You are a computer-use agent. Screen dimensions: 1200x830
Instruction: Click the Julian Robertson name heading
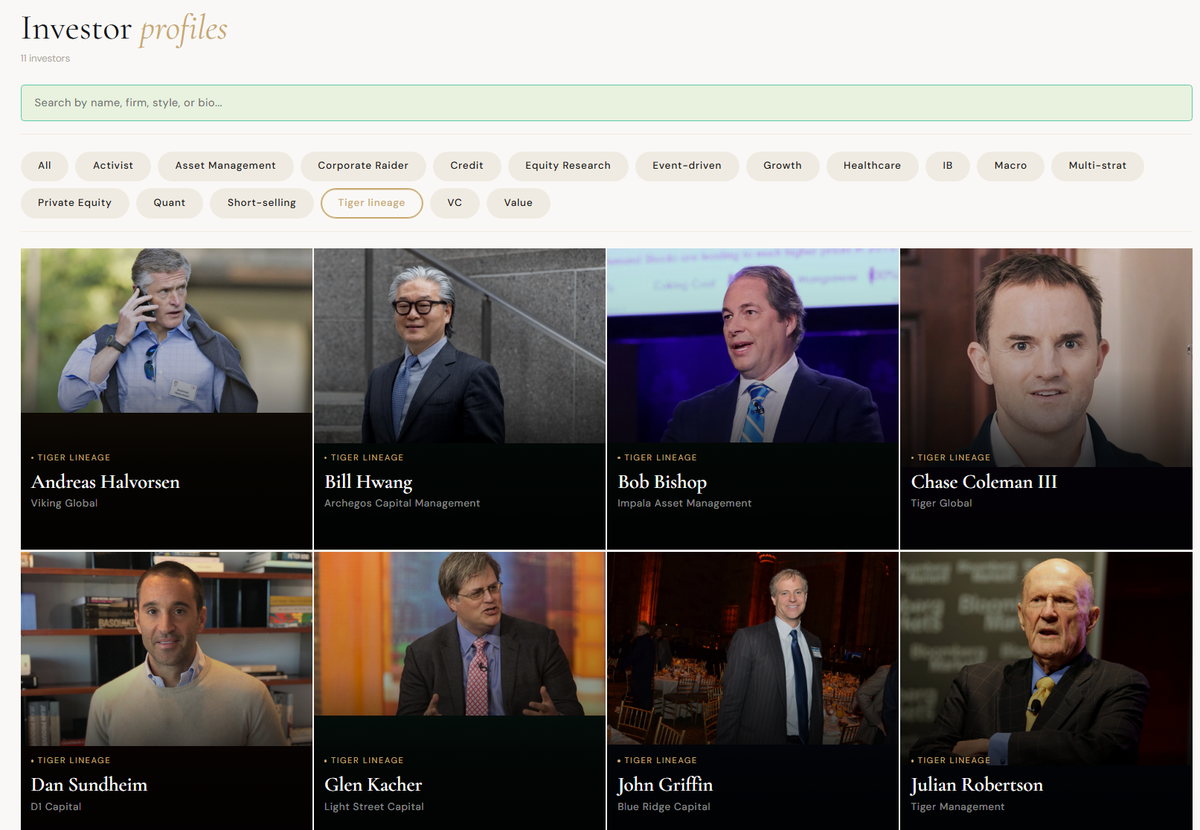[x=977, y=785]
